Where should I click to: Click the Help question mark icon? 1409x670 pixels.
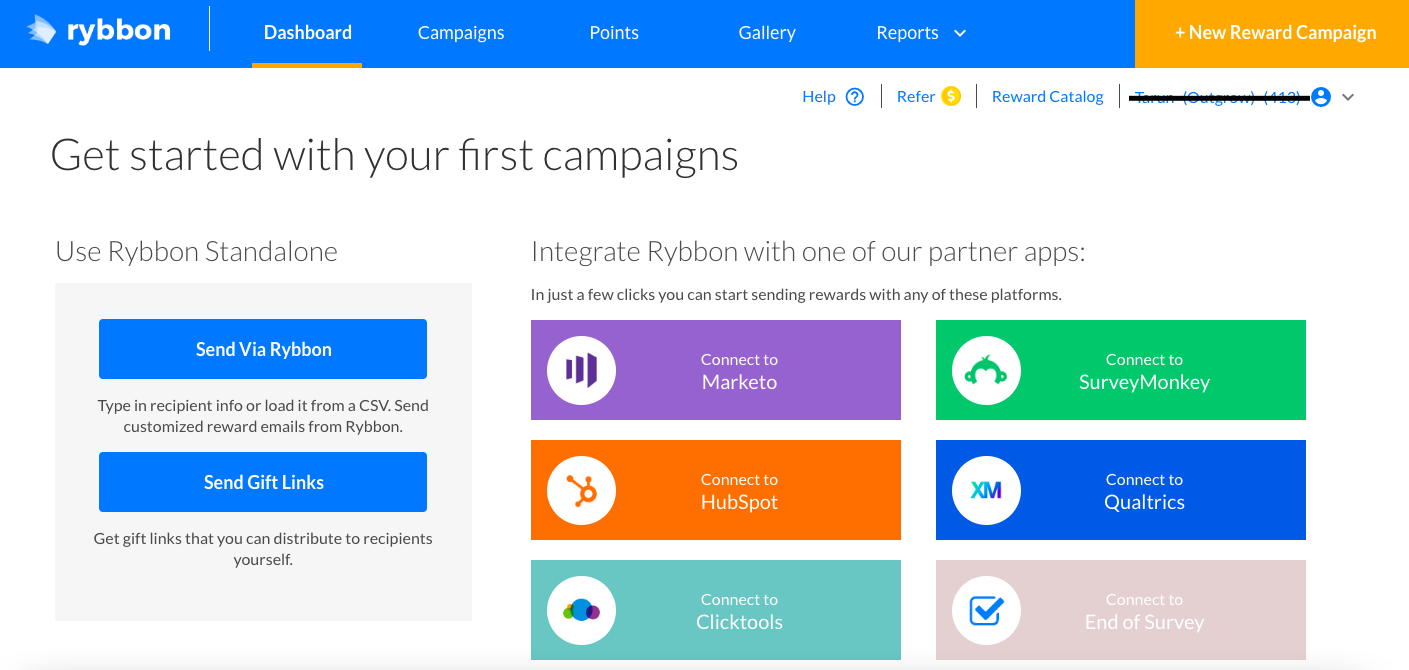click(855, 97)
